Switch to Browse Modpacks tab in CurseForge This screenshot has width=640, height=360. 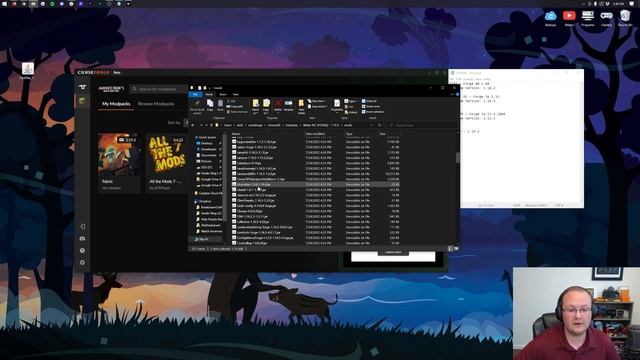point(156,104)
